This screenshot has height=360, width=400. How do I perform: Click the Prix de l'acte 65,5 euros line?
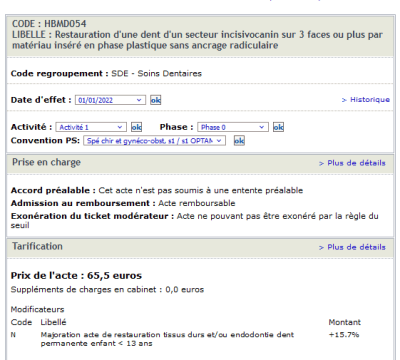(x=76, y=276)
